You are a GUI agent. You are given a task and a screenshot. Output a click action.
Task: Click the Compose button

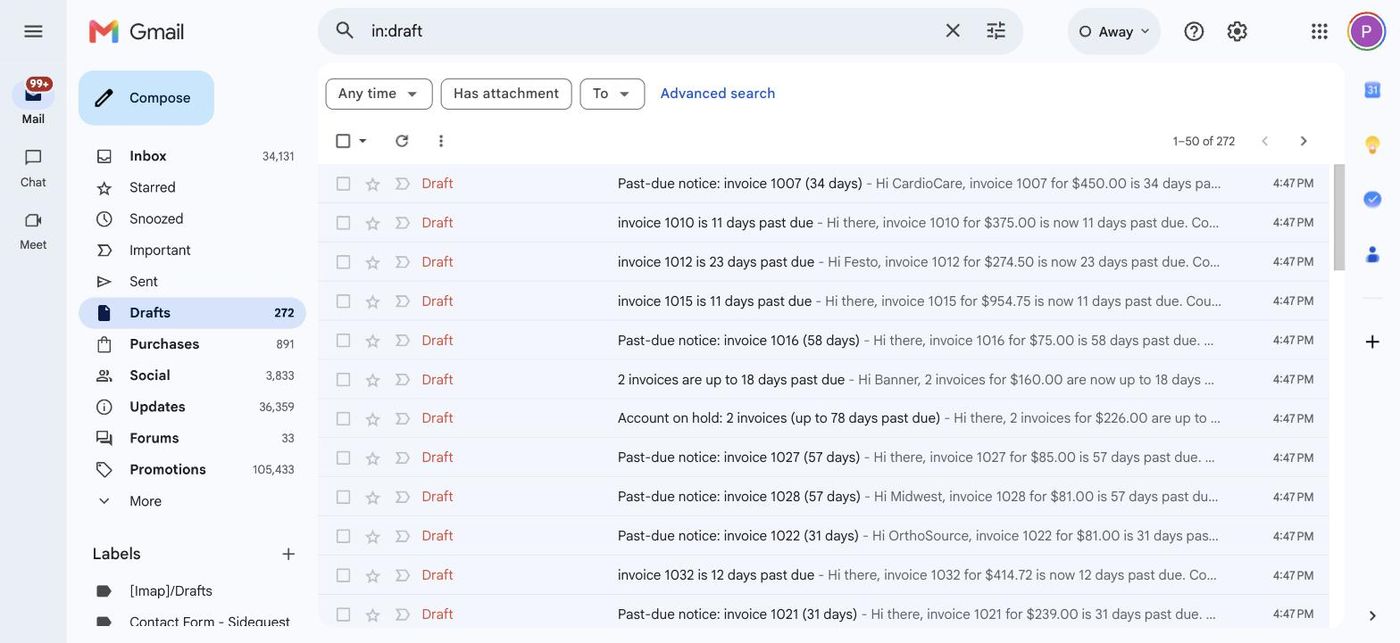[146, 98]
